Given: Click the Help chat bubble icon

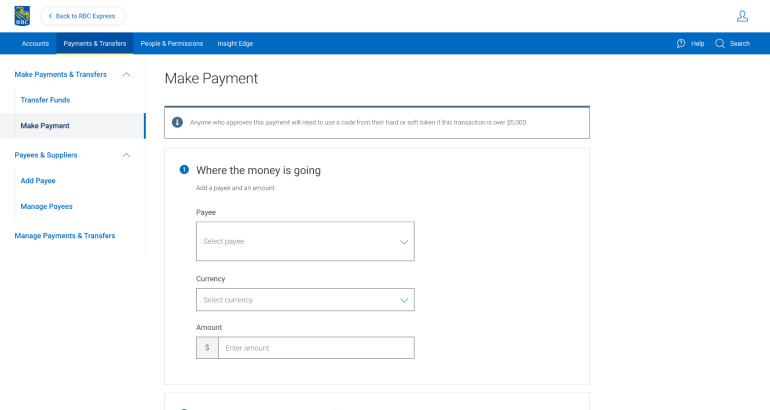Looking at the screenshot, I should 681,44.
